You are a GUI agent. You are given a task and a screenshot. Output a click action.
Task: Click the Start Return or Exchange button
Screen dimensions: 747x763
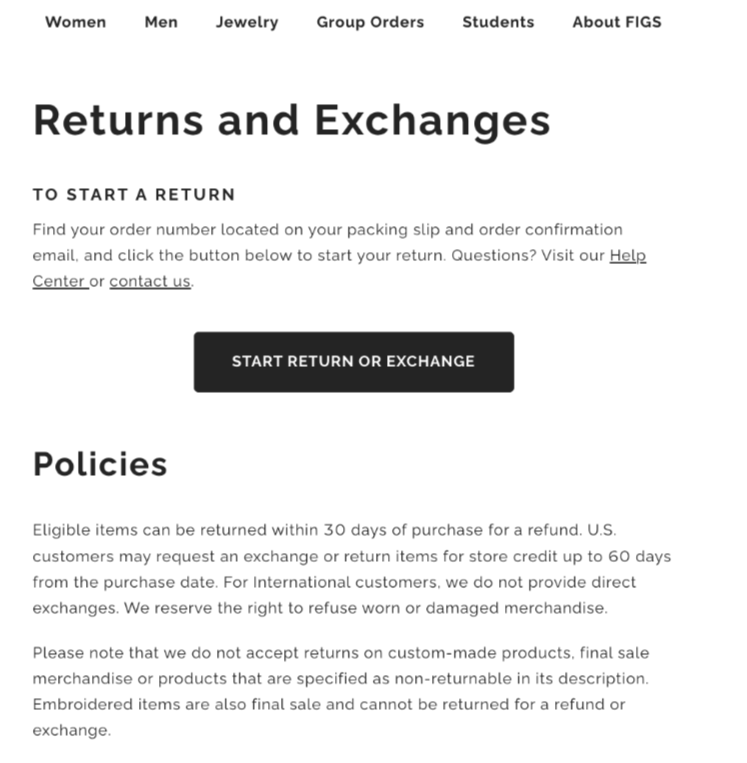[x=354, y=362]
